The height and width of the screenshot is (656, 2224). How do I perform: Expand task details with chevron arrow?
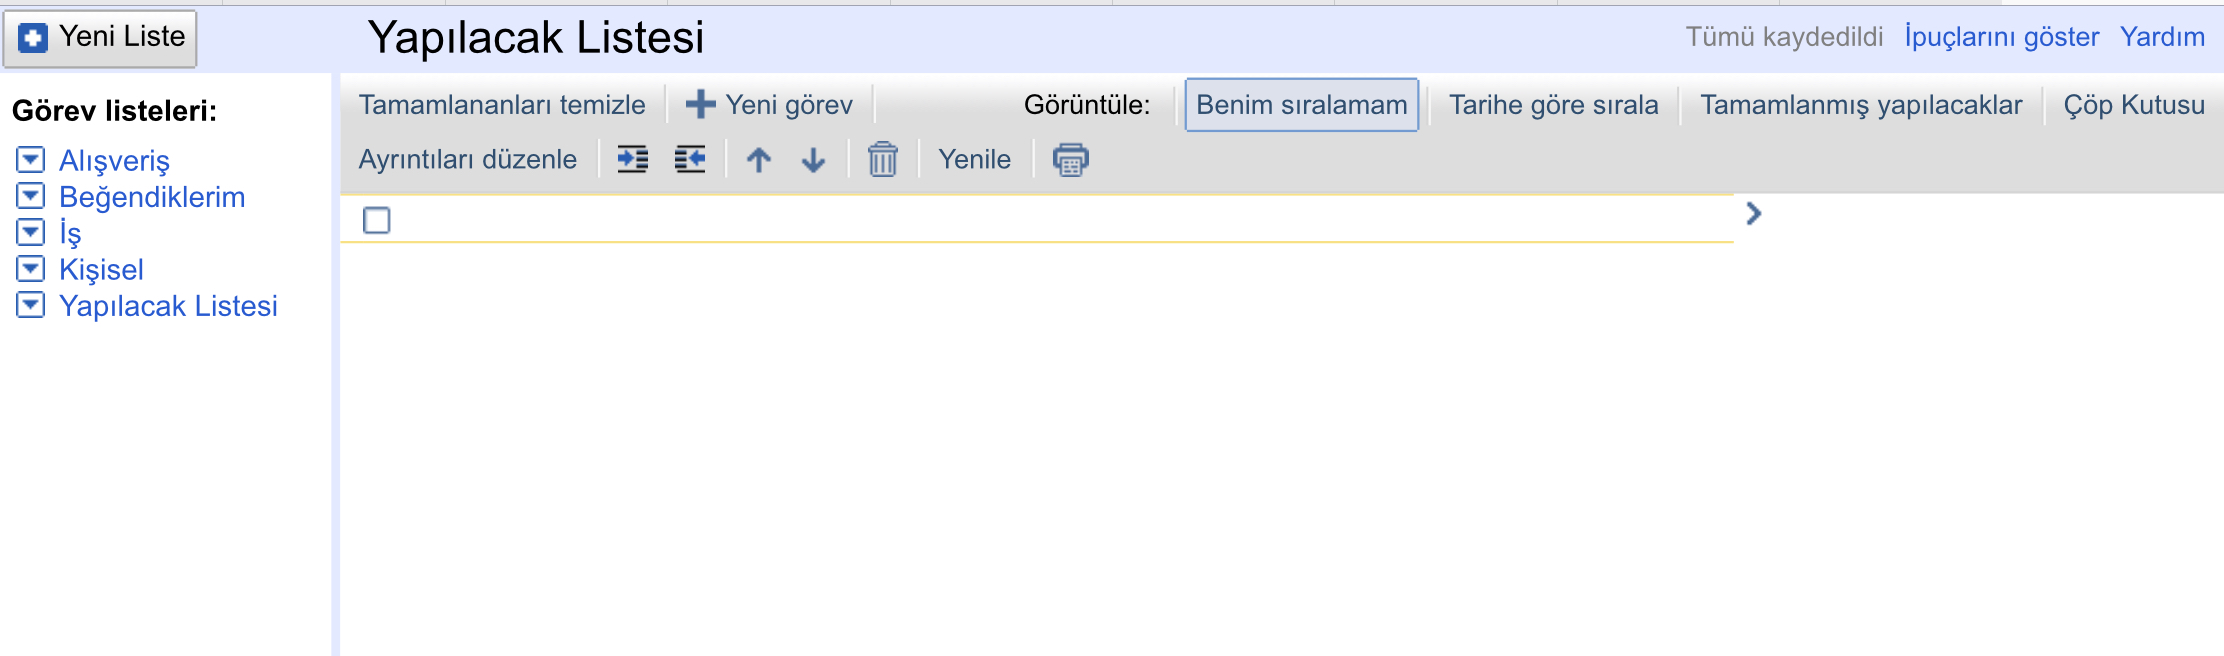click(x=1753, y=214)
